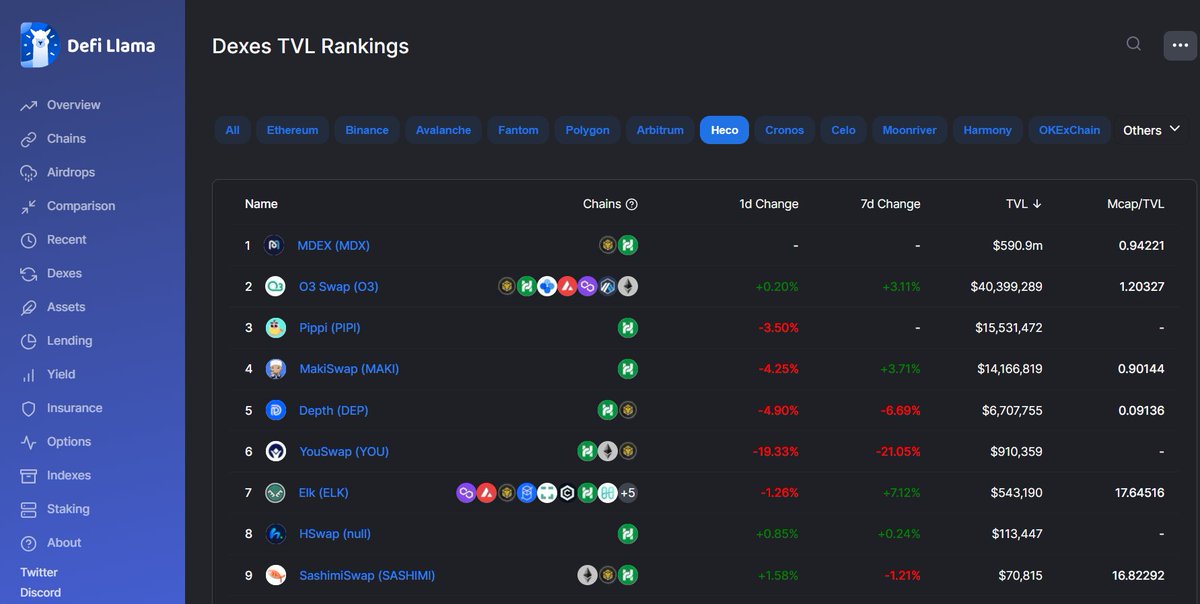The width and height of the screenshot is (1200, 604).
Task: Select the Arbitrum chain filter
Action: [660, 130]
